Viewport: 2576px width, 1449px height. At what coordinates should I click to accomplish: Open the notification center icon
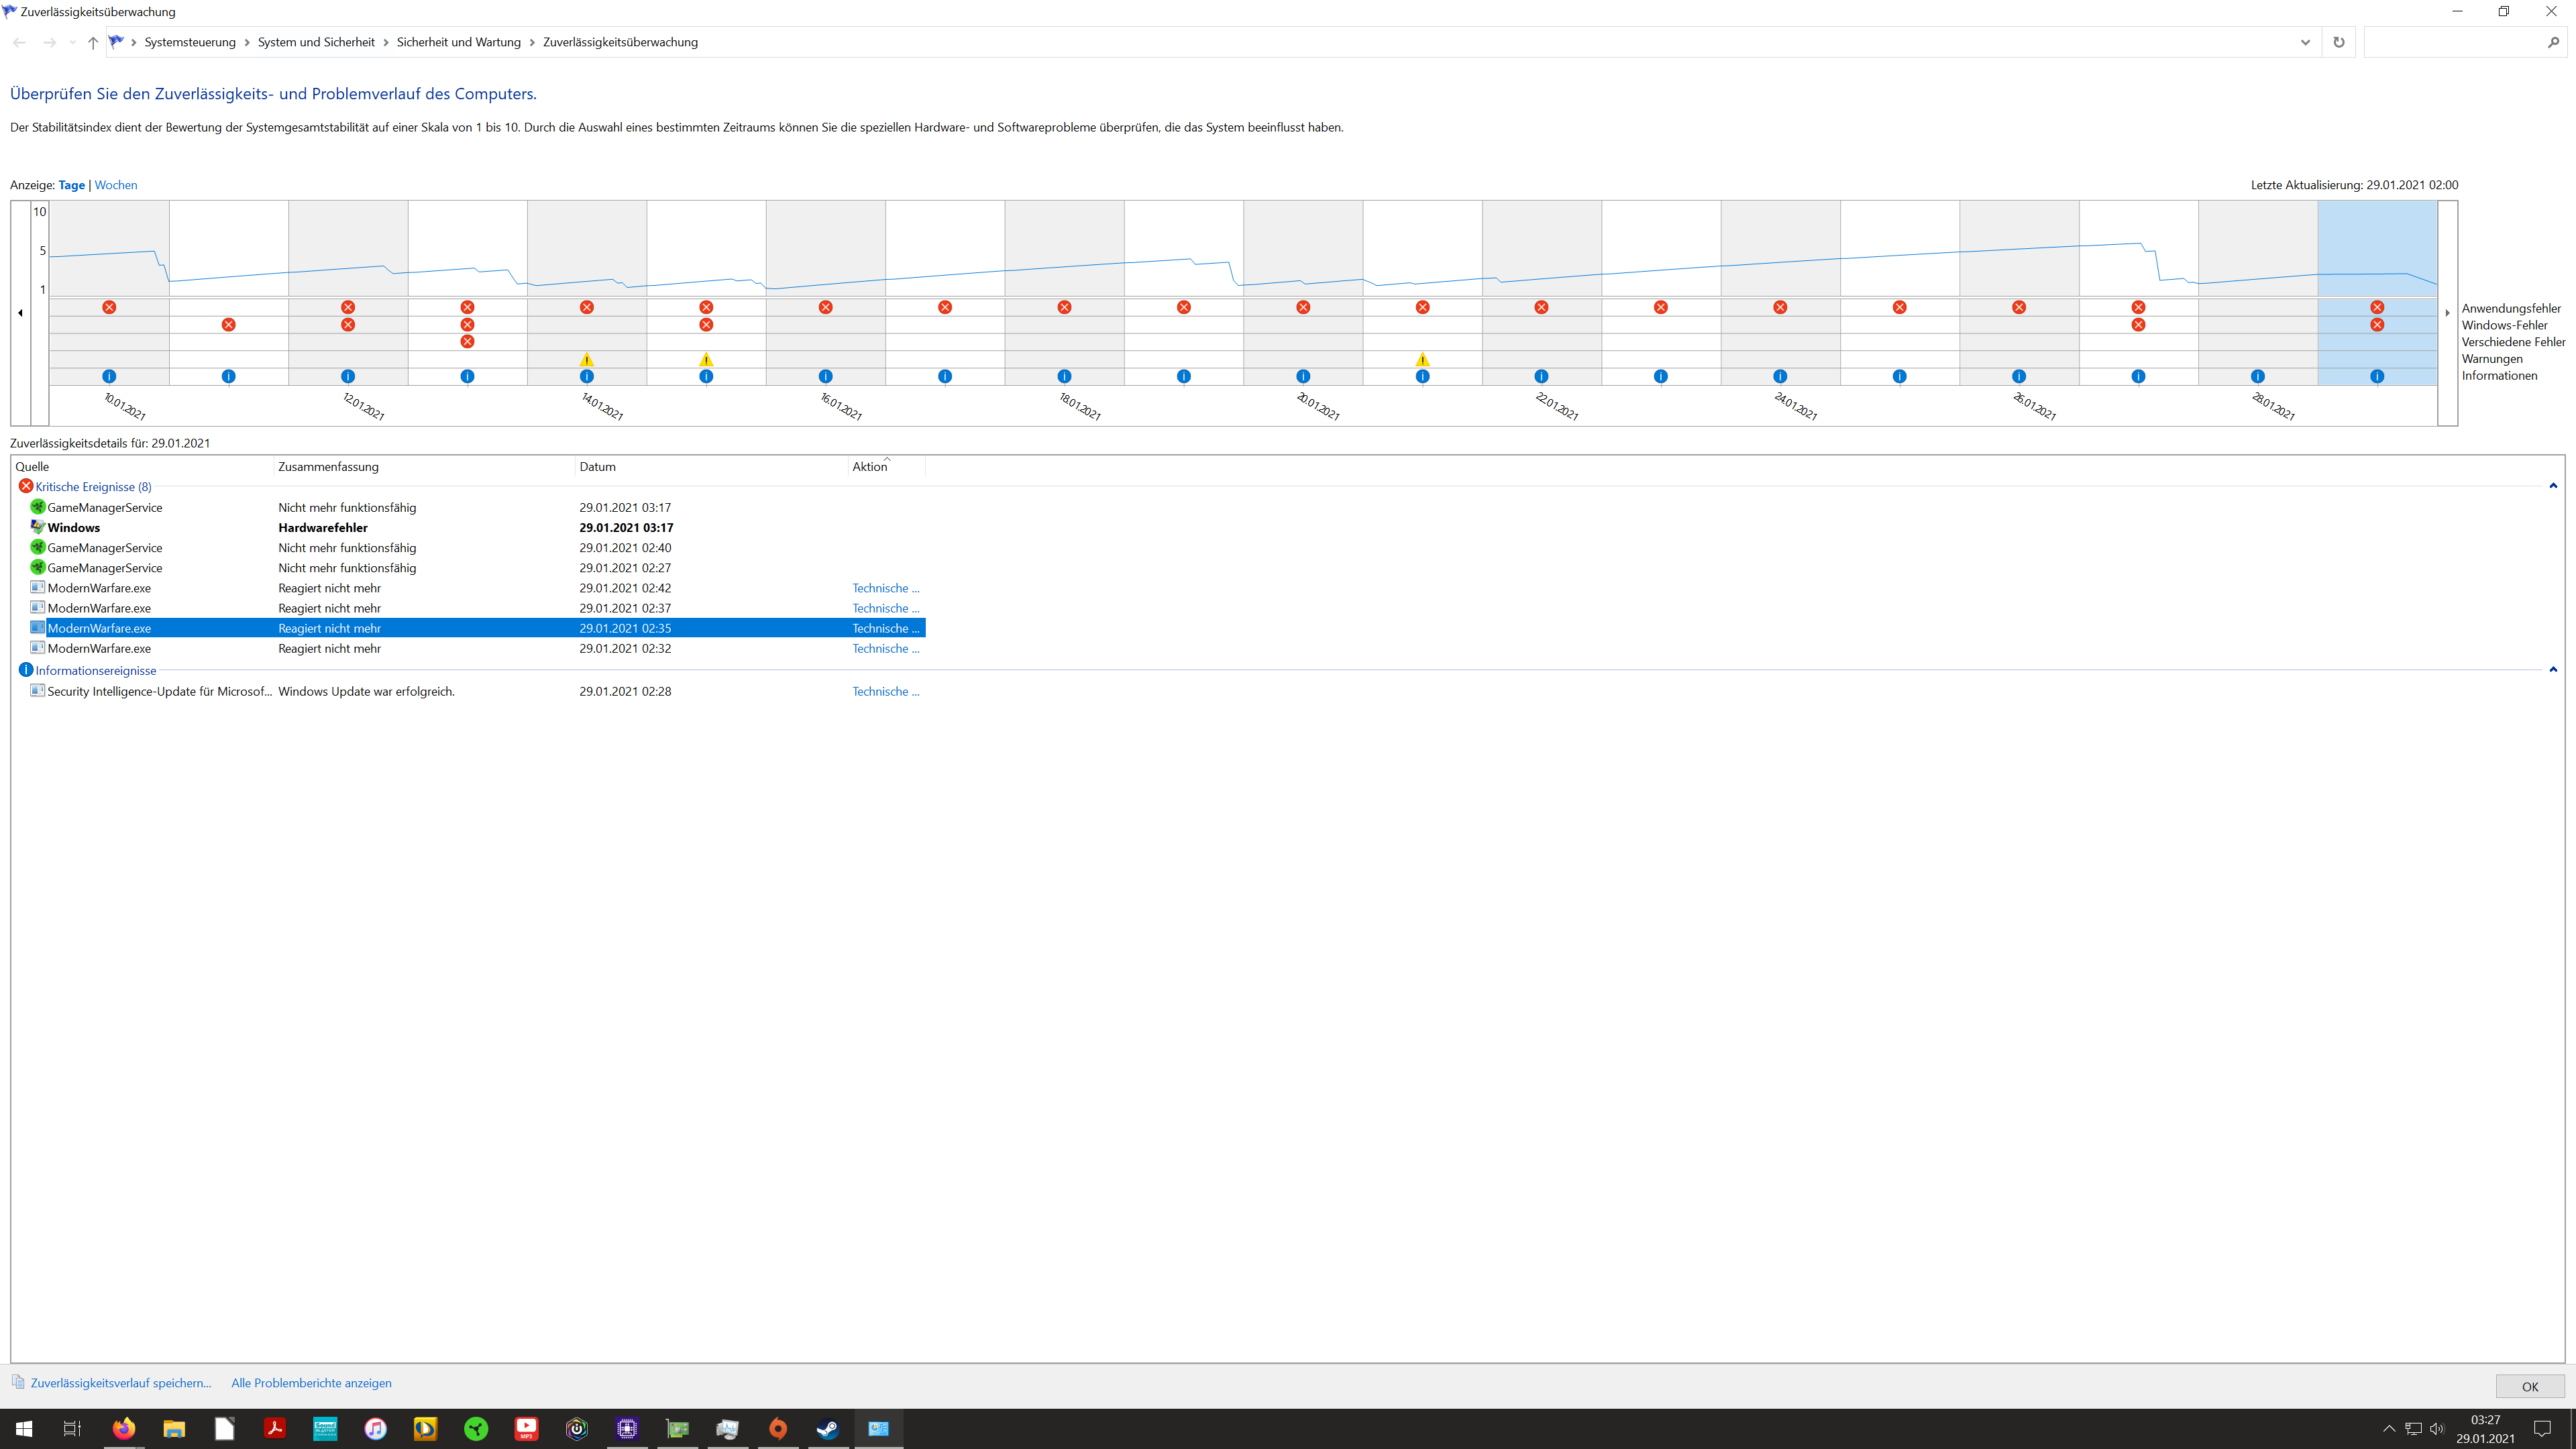[2542, 1428]
